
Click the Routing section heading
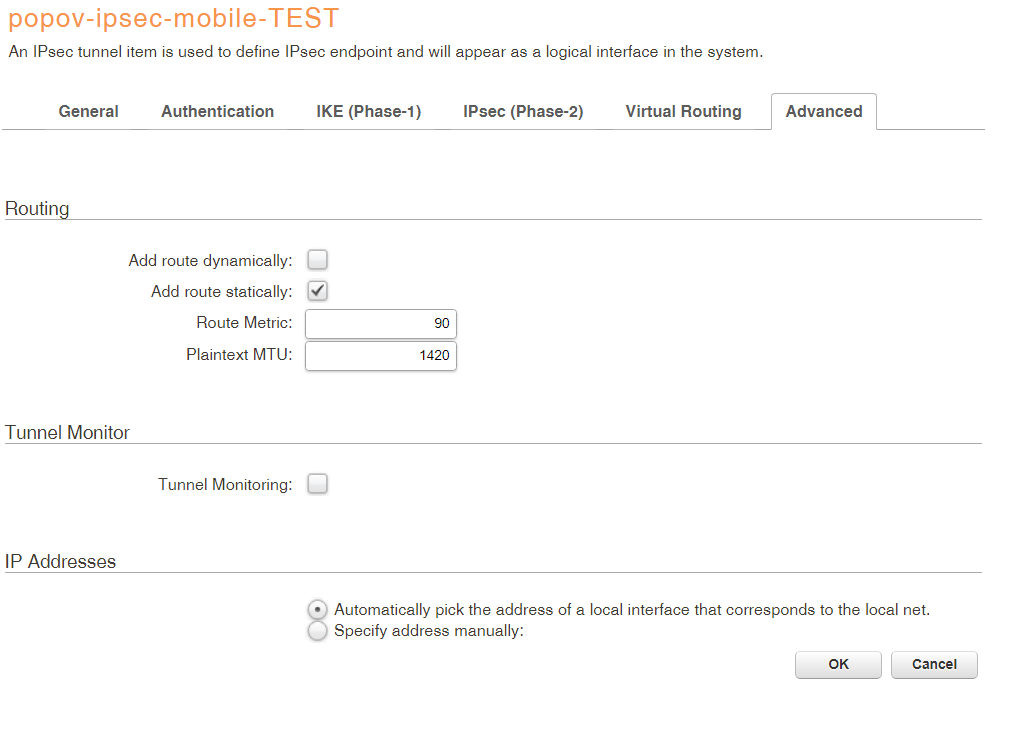coord(37,209)
